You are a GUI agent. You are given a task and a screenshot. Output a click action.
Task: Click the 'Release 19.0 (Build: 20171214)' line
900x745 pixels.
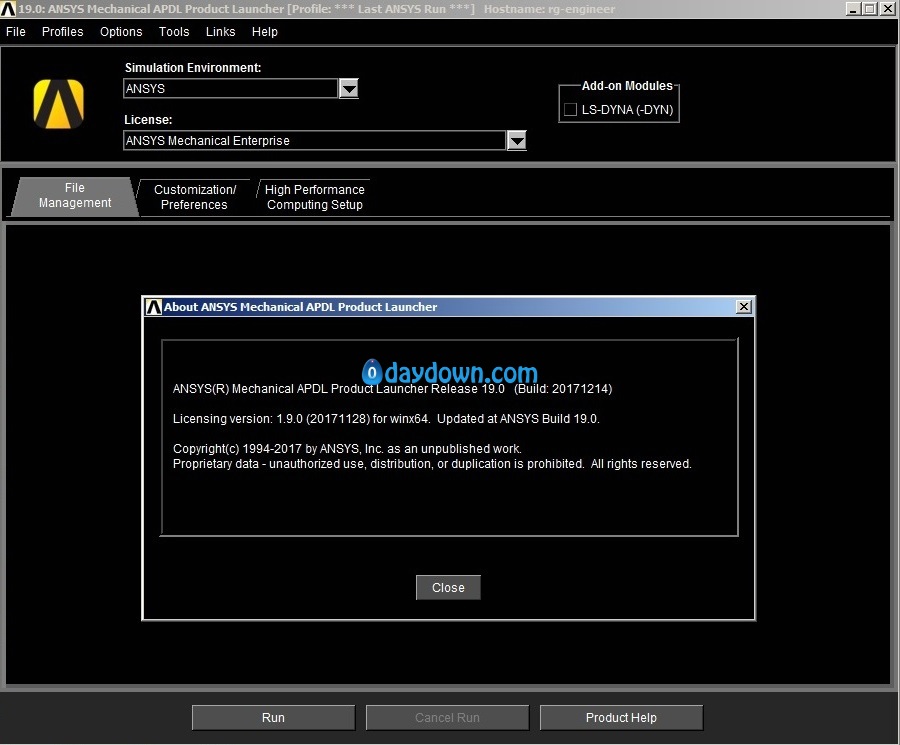point(393,389)
